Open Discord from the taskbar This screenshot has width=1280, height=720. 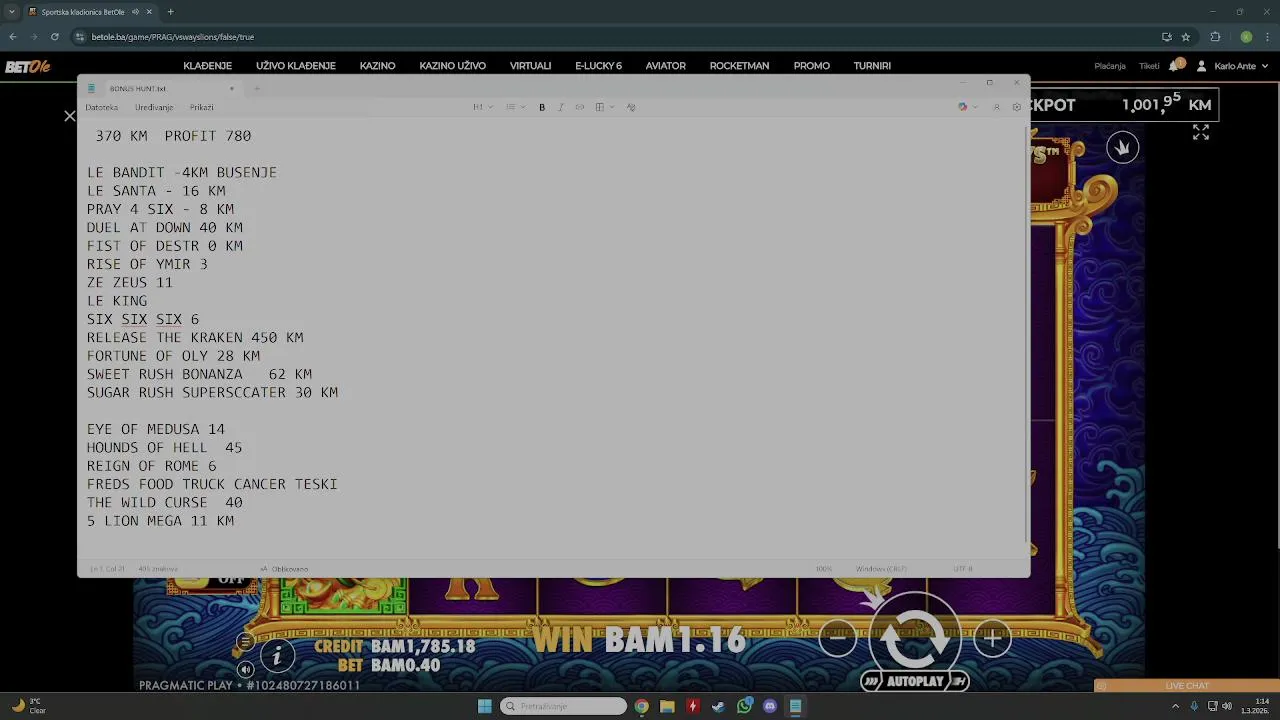click(770, 706)
